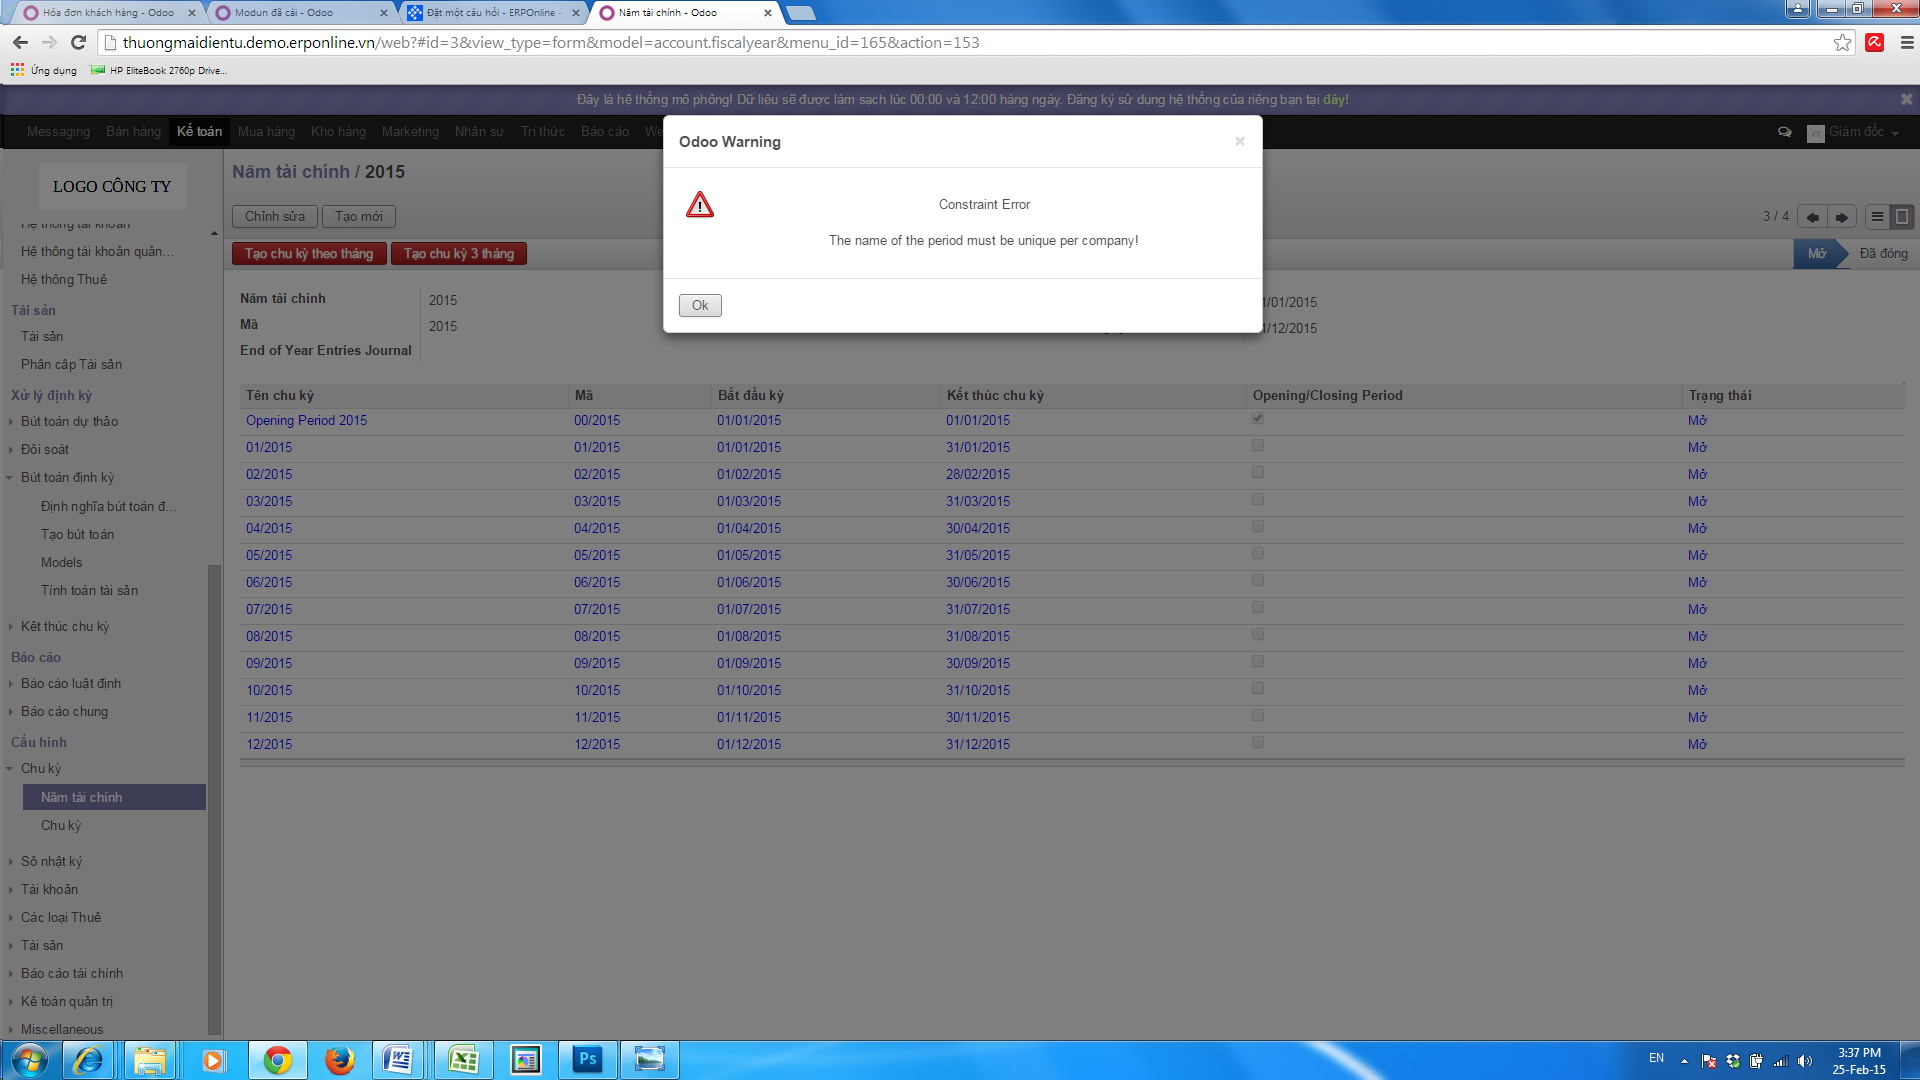Toggle Opening Period 2015 checkbox

1258,419
